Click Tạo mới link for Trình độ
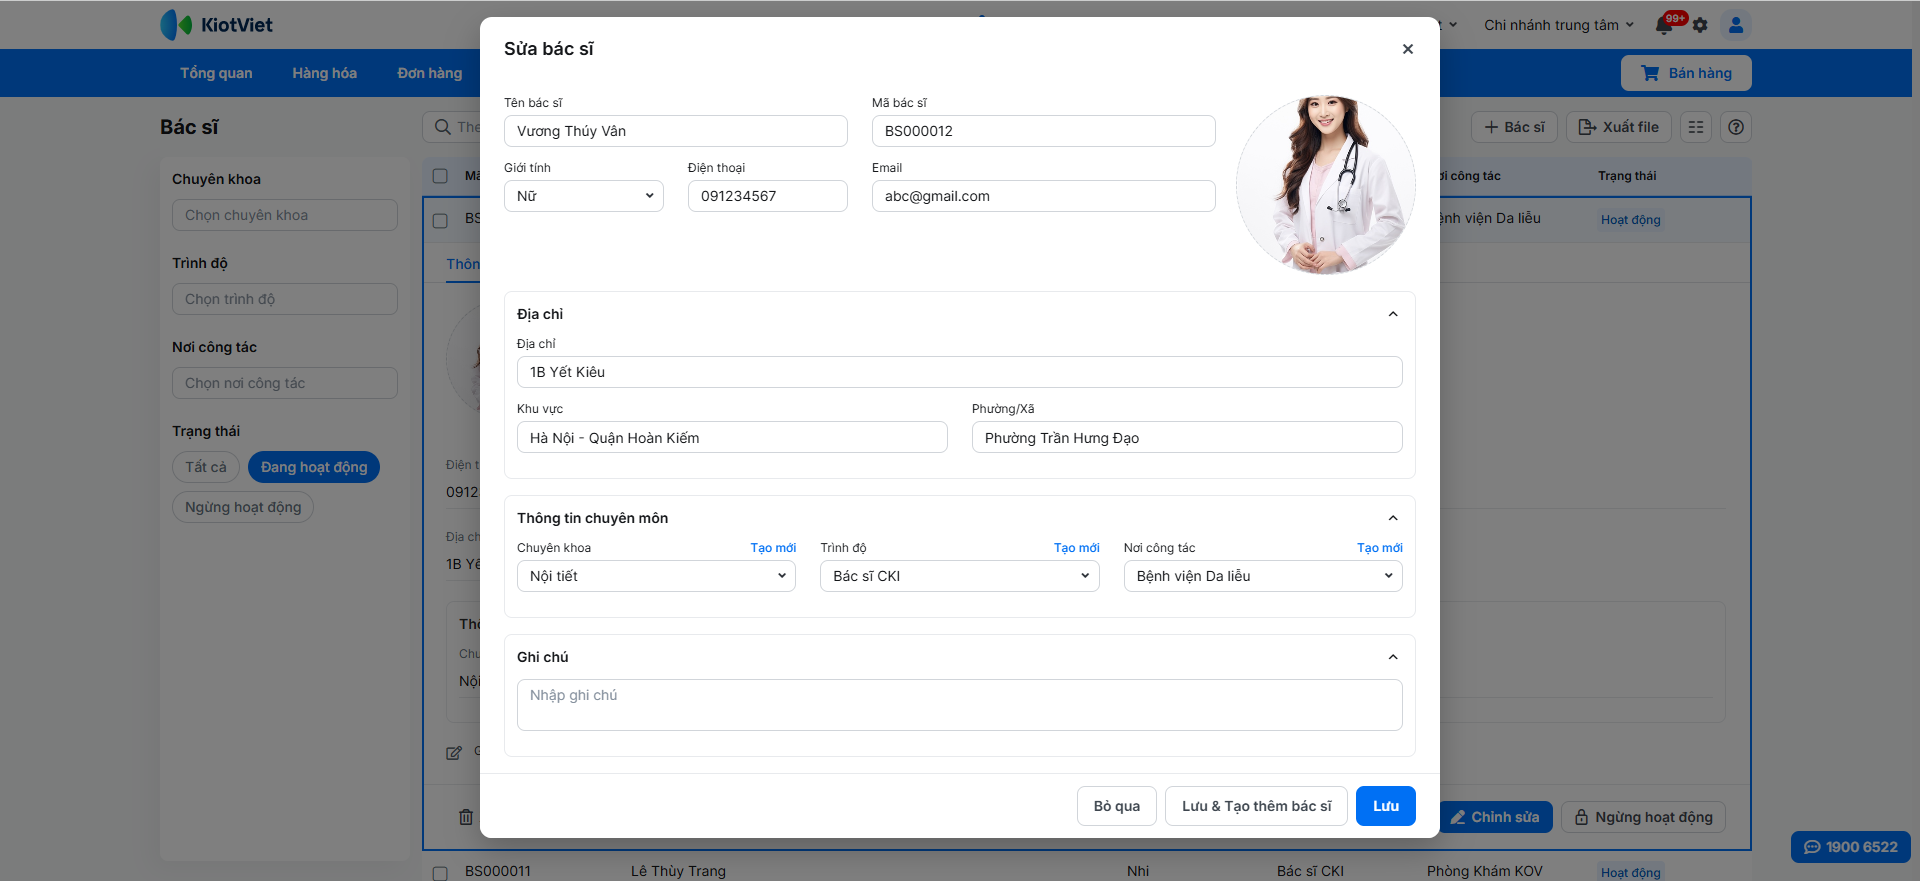Screen dimensions: 1920x881 1077,548
